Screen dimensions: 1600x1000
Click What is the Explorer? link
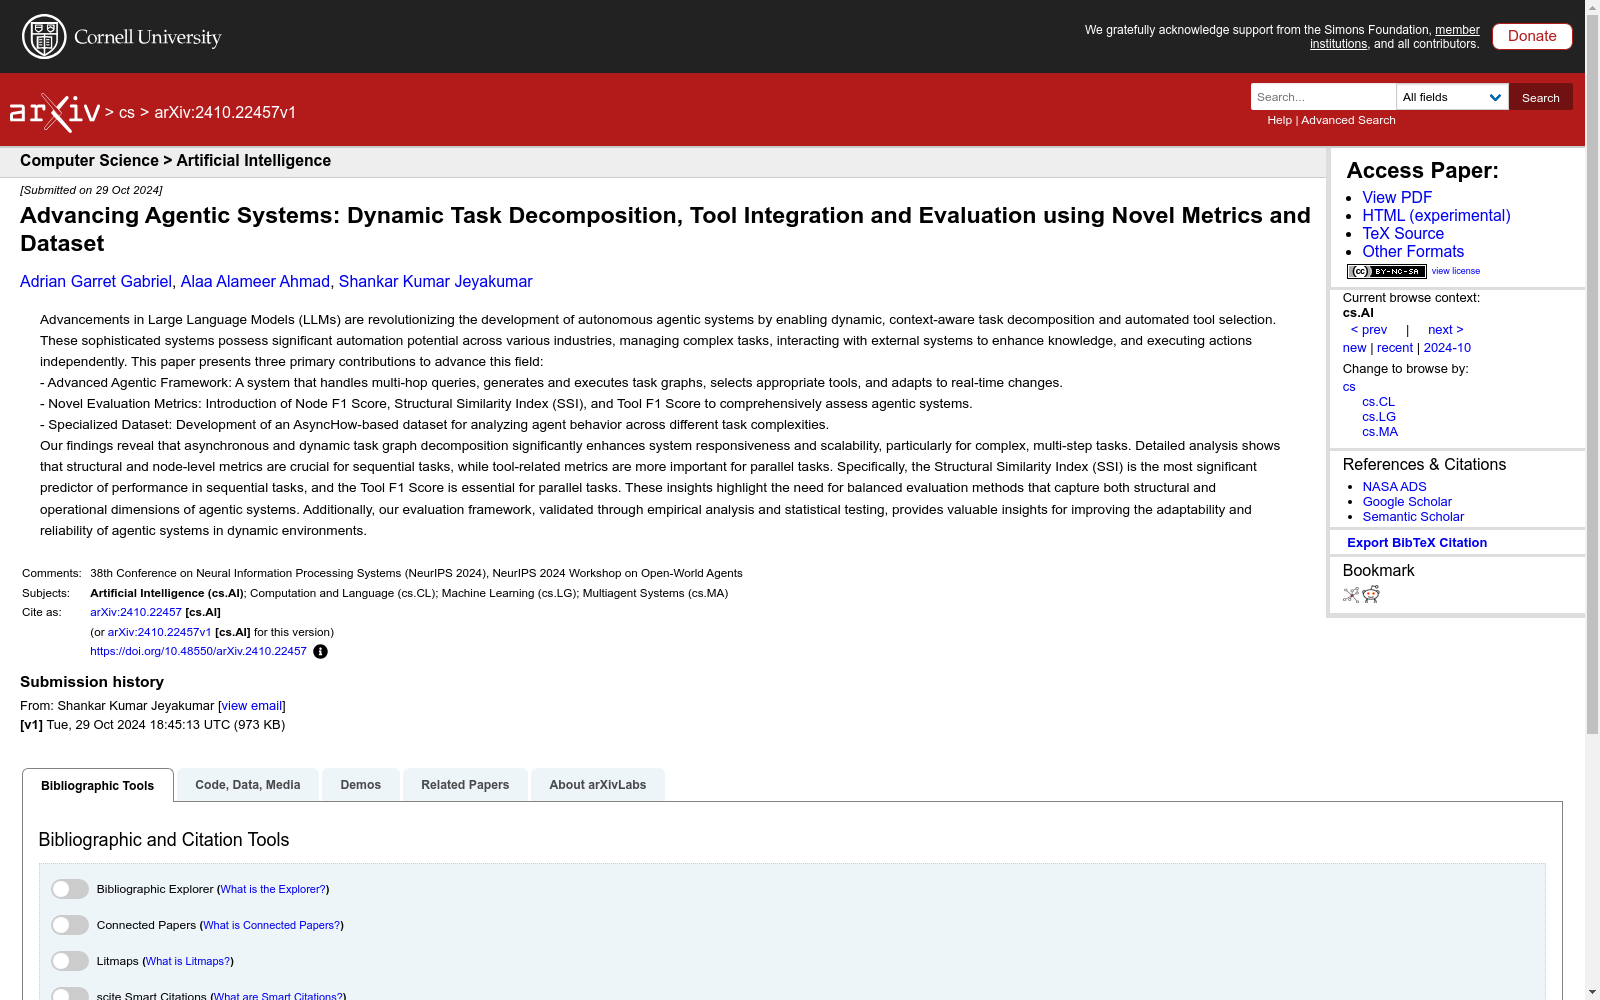coord(273,890)
